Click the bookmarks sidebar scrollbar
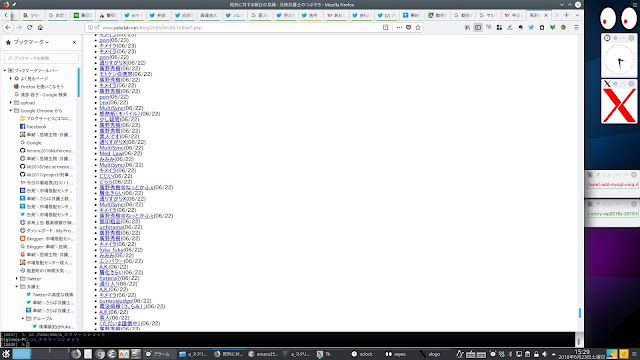 tap(79, 82)
